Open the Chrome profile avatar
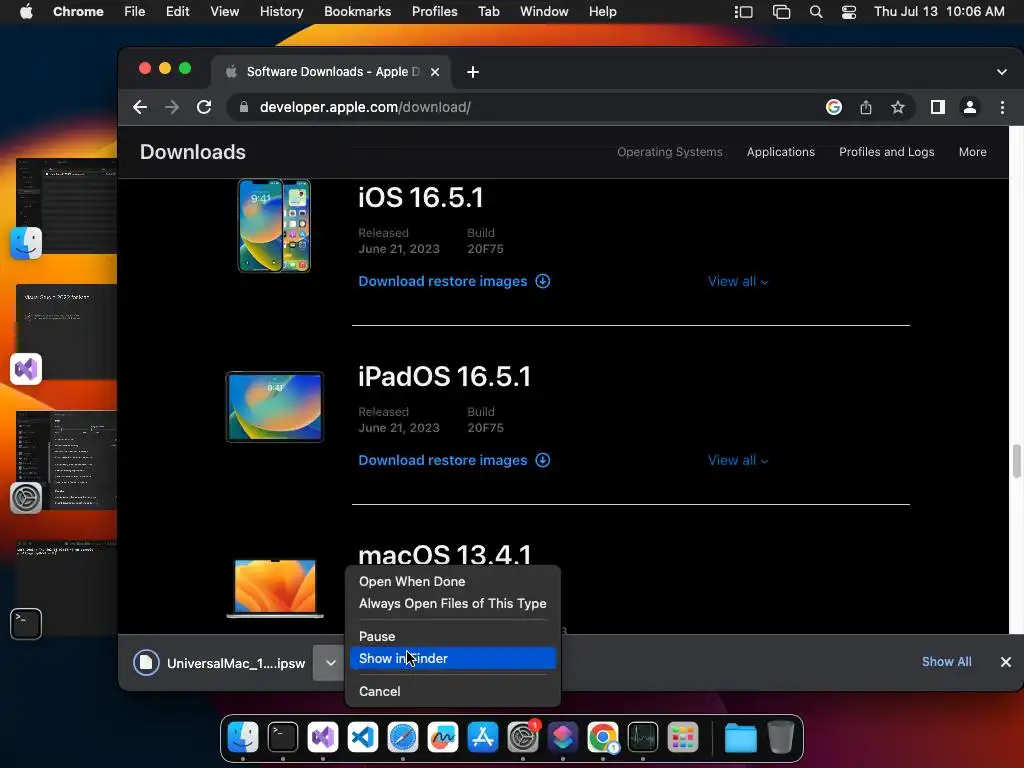 point(970,107)
